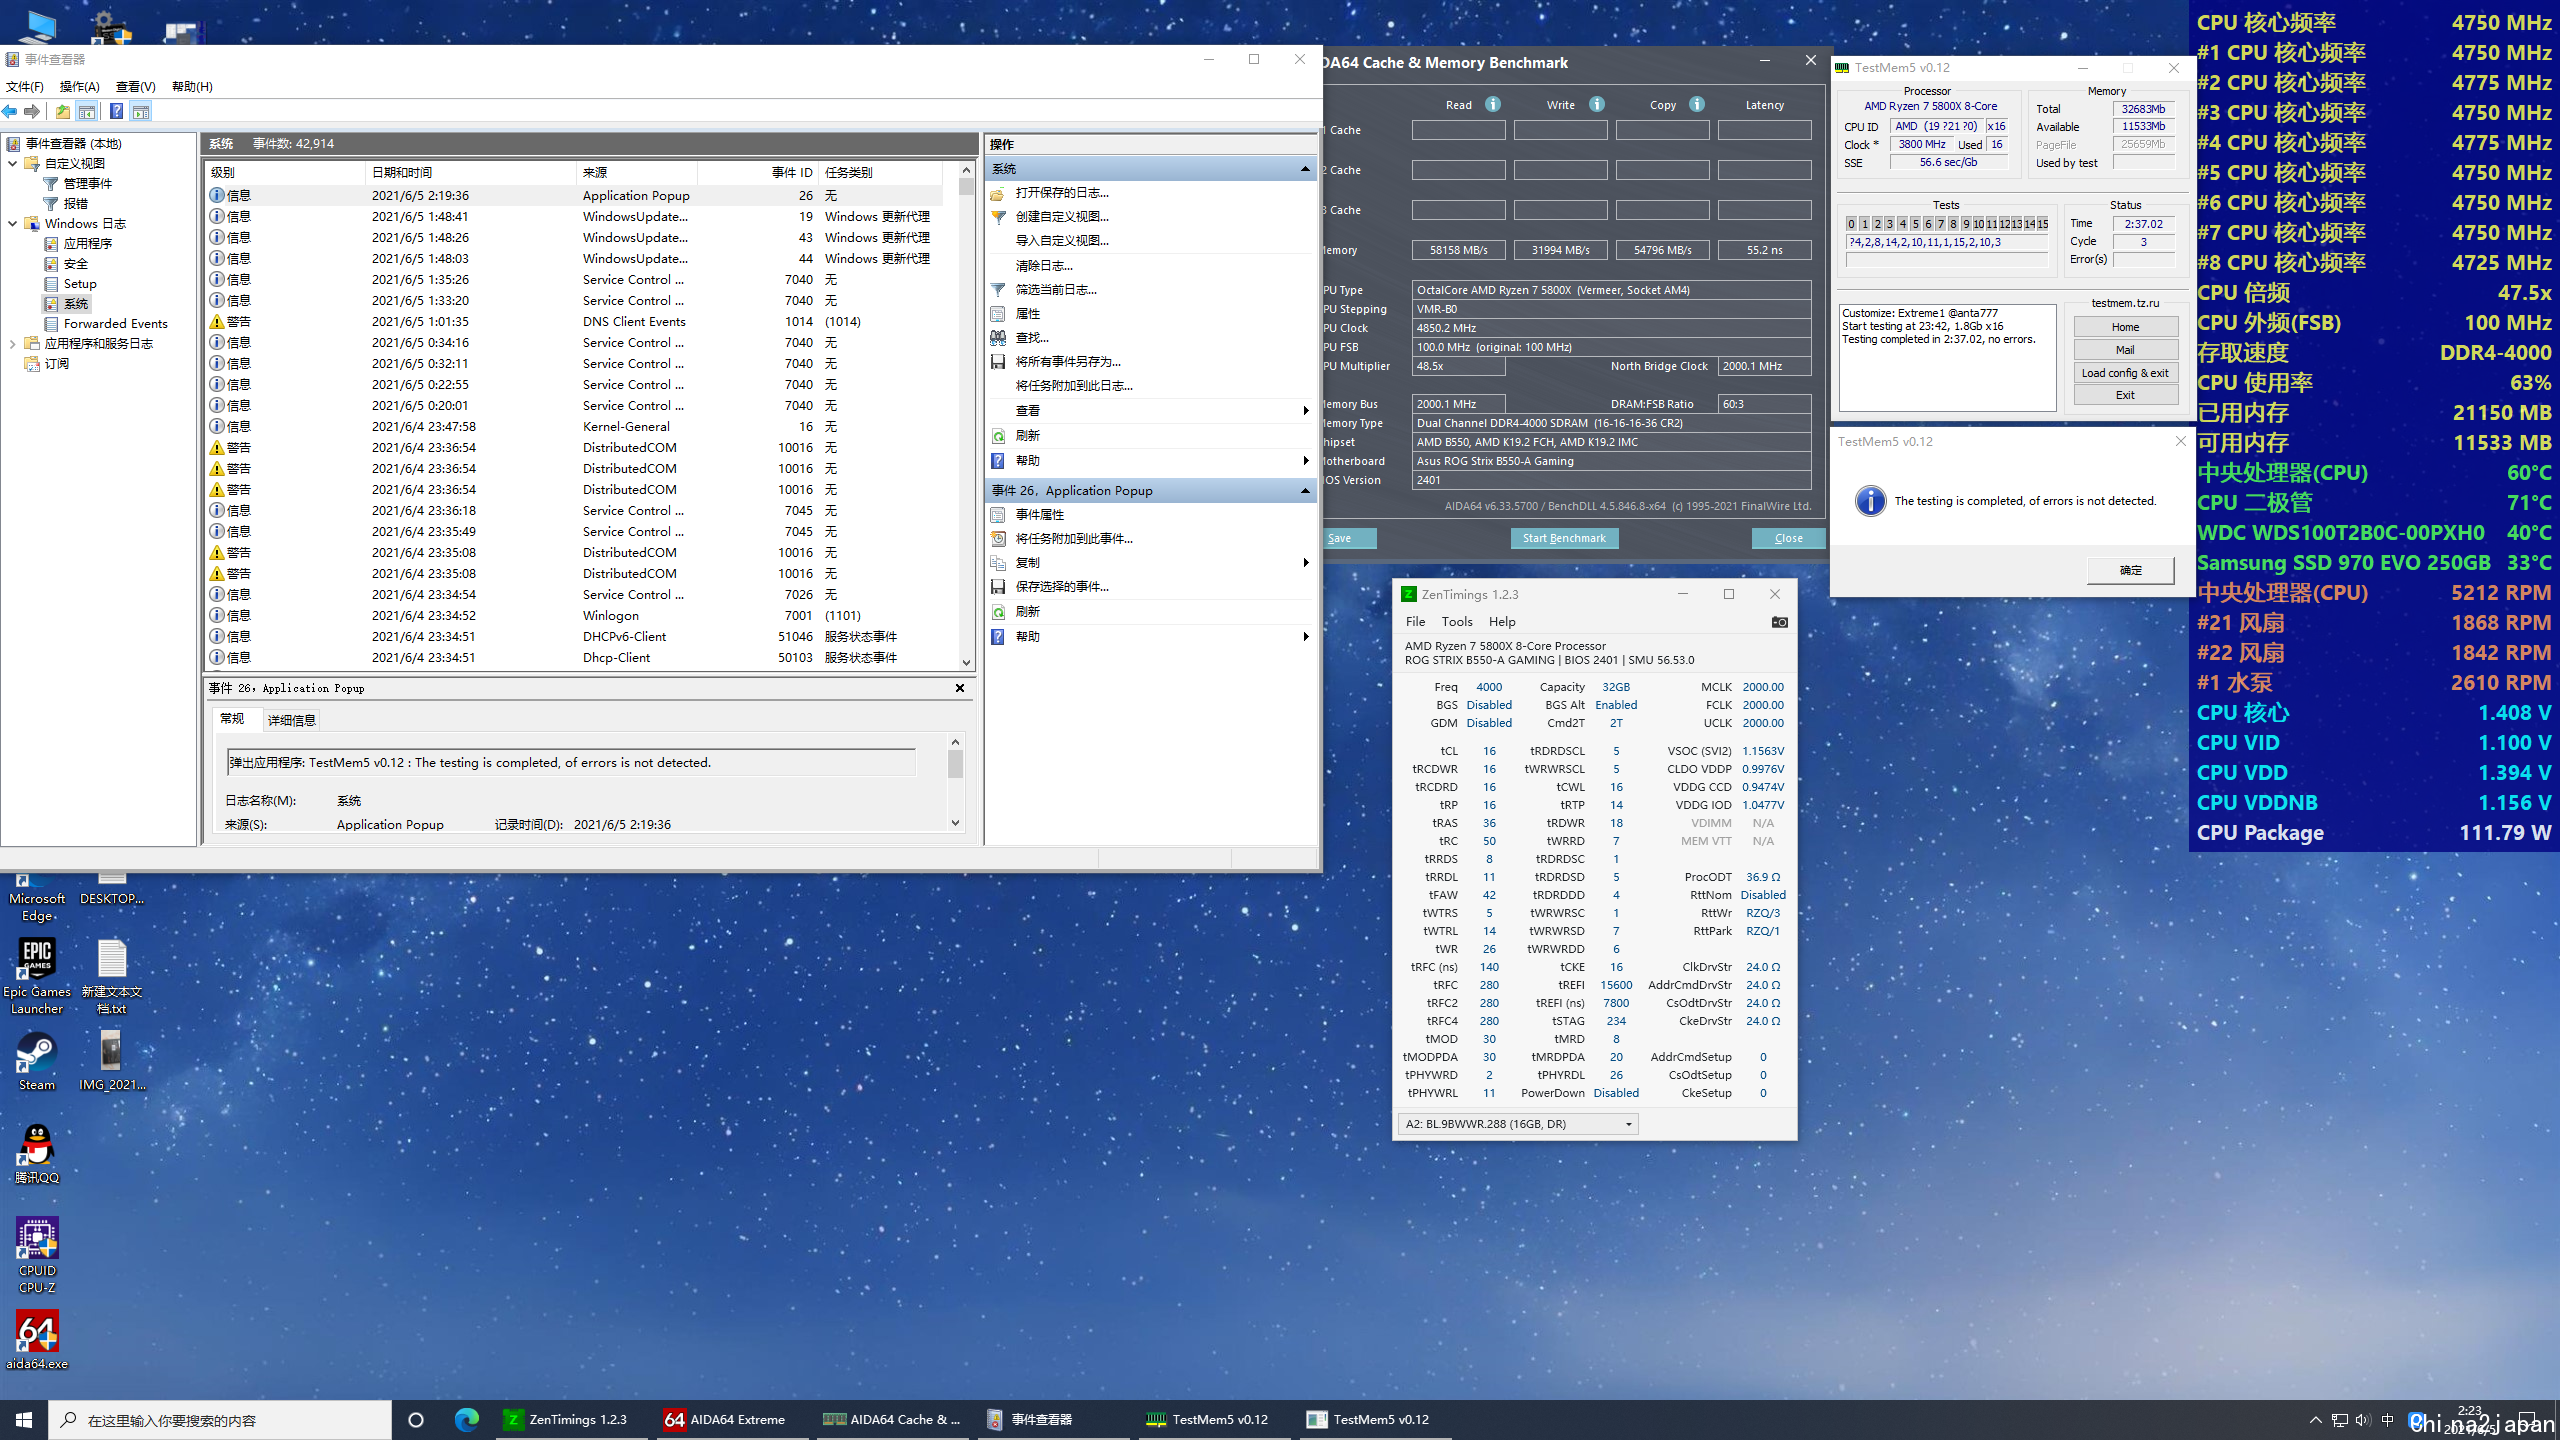
Task: Open the 操作(A) menu
Action: click(79, 87)
